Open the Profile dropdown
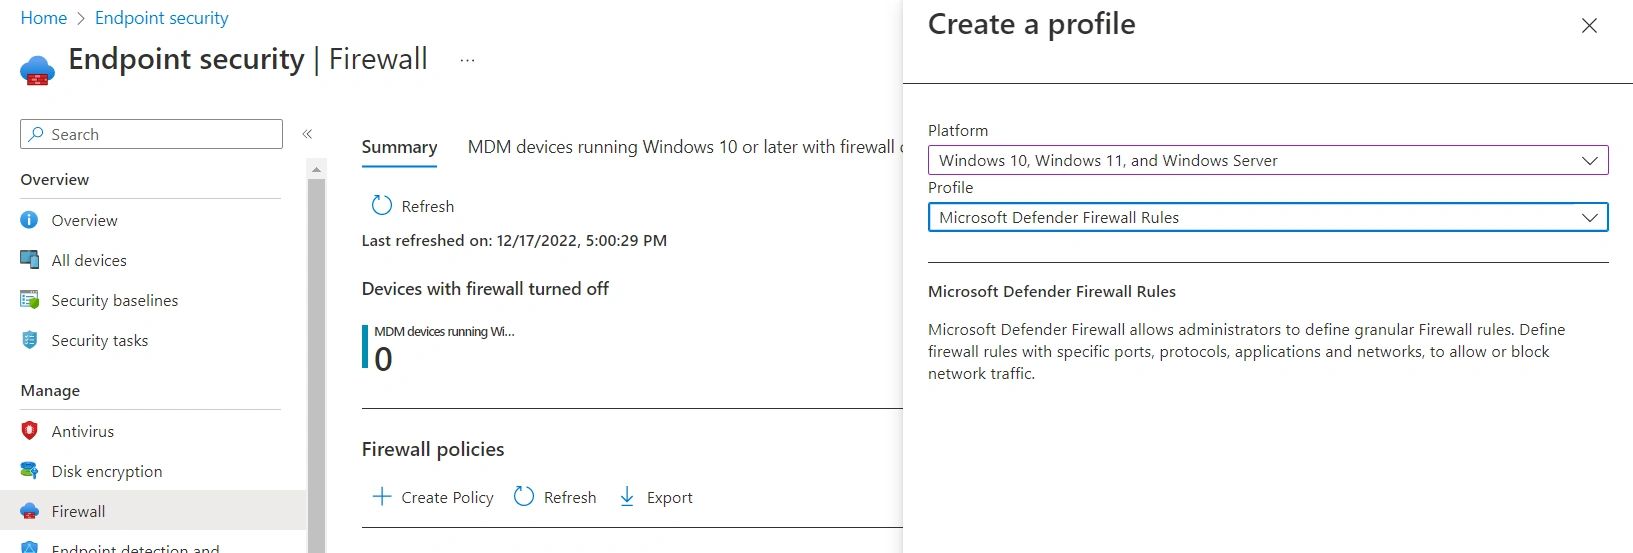Image resolution: width=1633 pixels, height=553 pixels. [1268, 217]
